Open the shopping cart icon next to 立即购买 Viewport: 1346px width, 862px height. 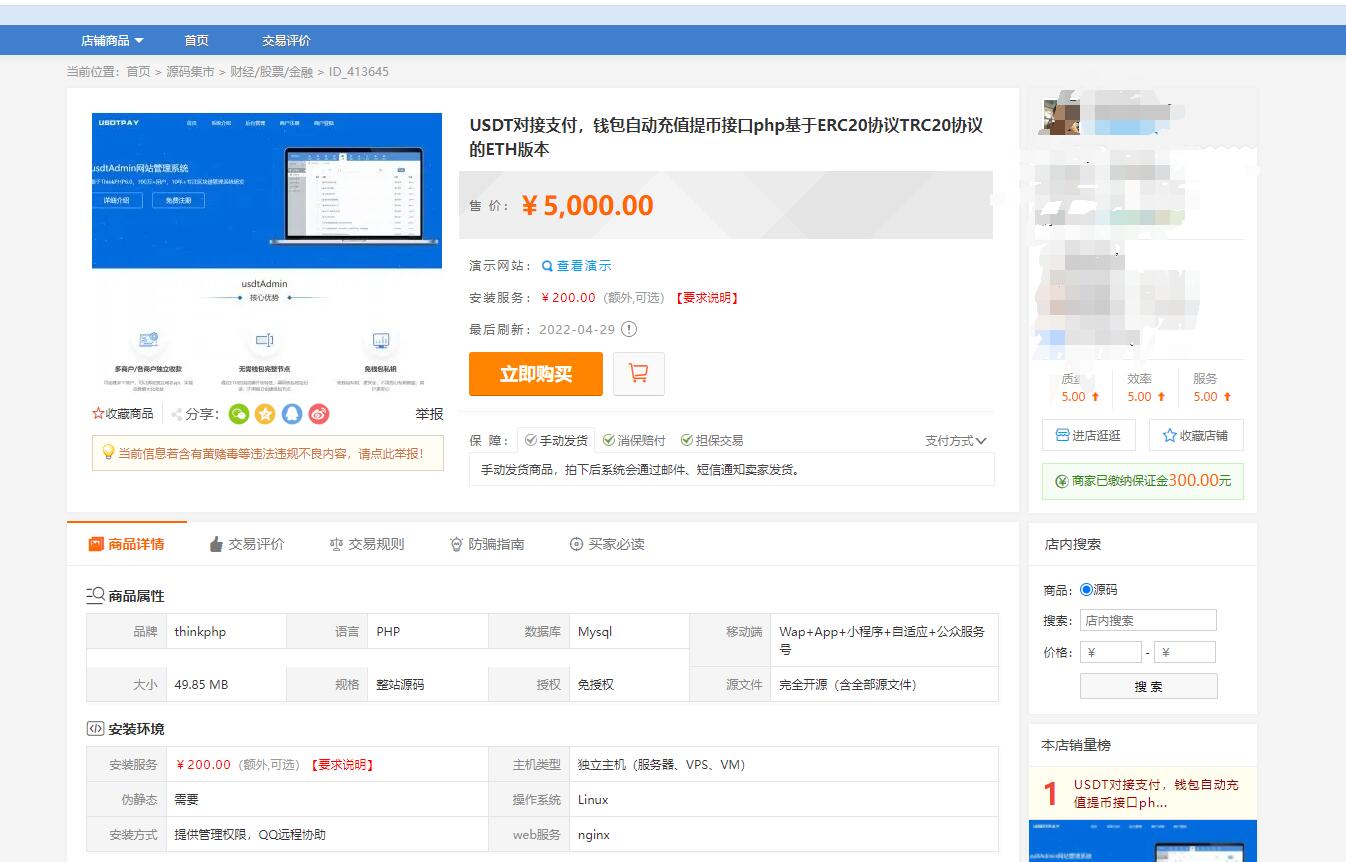point(639,374)
